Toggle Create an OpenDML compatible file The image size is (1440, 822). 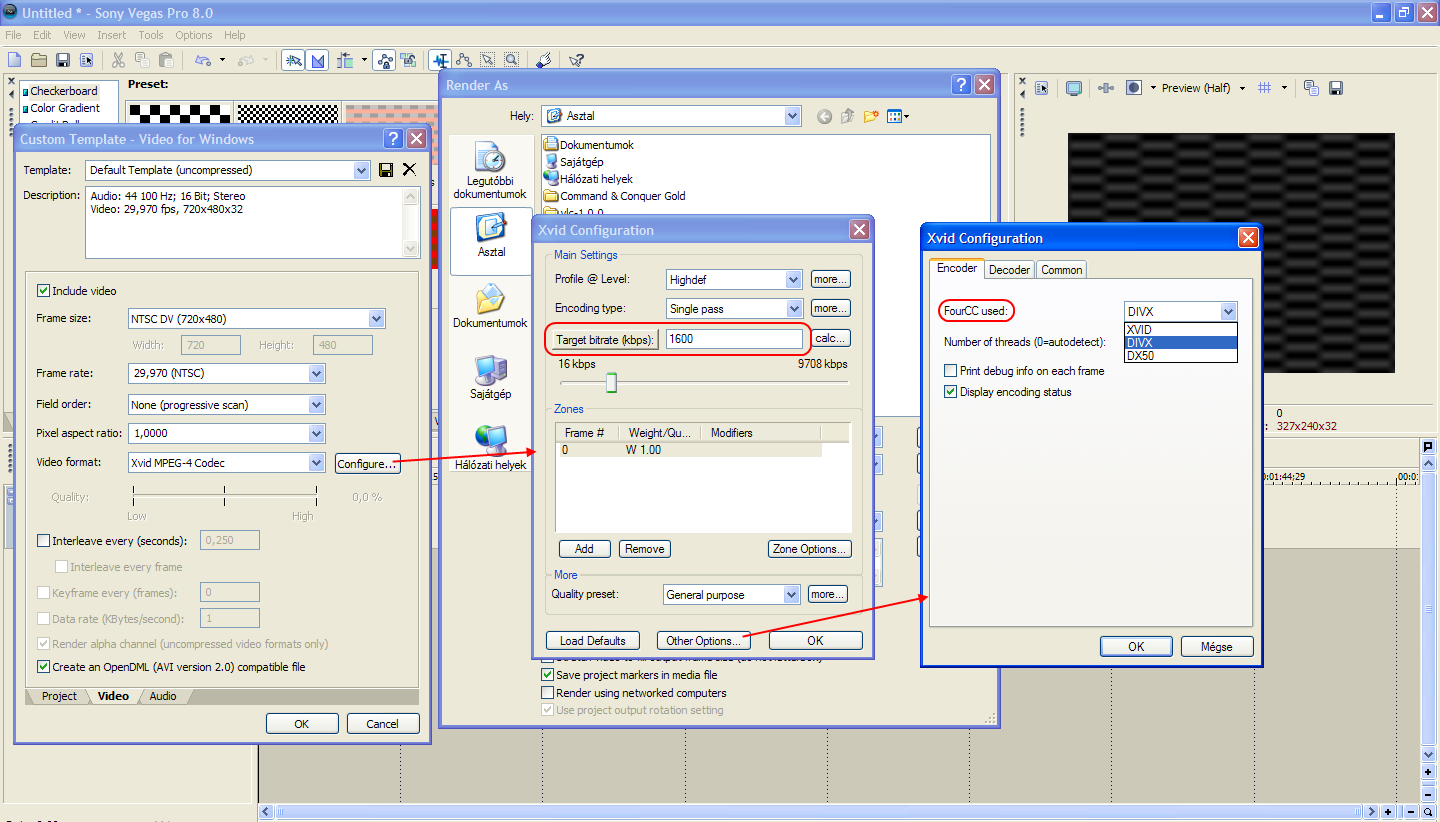43,667
